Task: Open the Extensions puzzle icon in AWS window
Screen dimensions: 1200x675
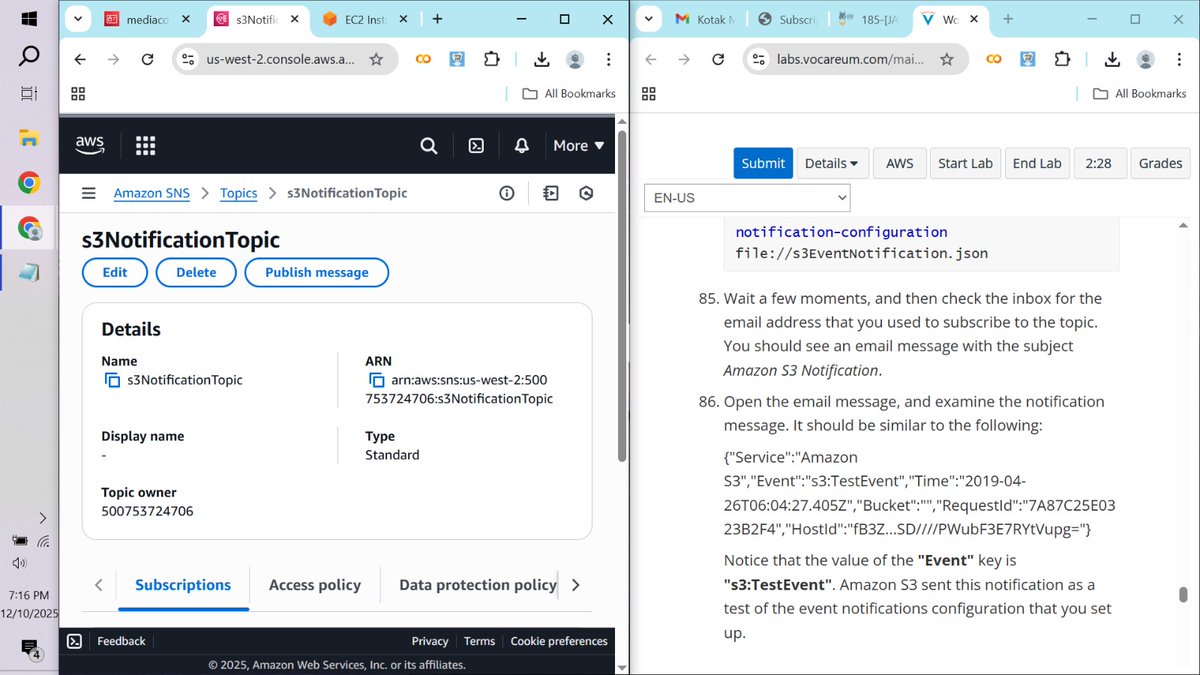Action: point(491,60)
